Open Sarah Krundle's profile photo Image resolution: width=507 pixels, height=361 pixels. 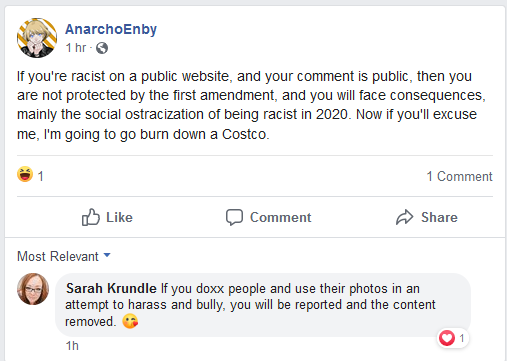[33, 289]
